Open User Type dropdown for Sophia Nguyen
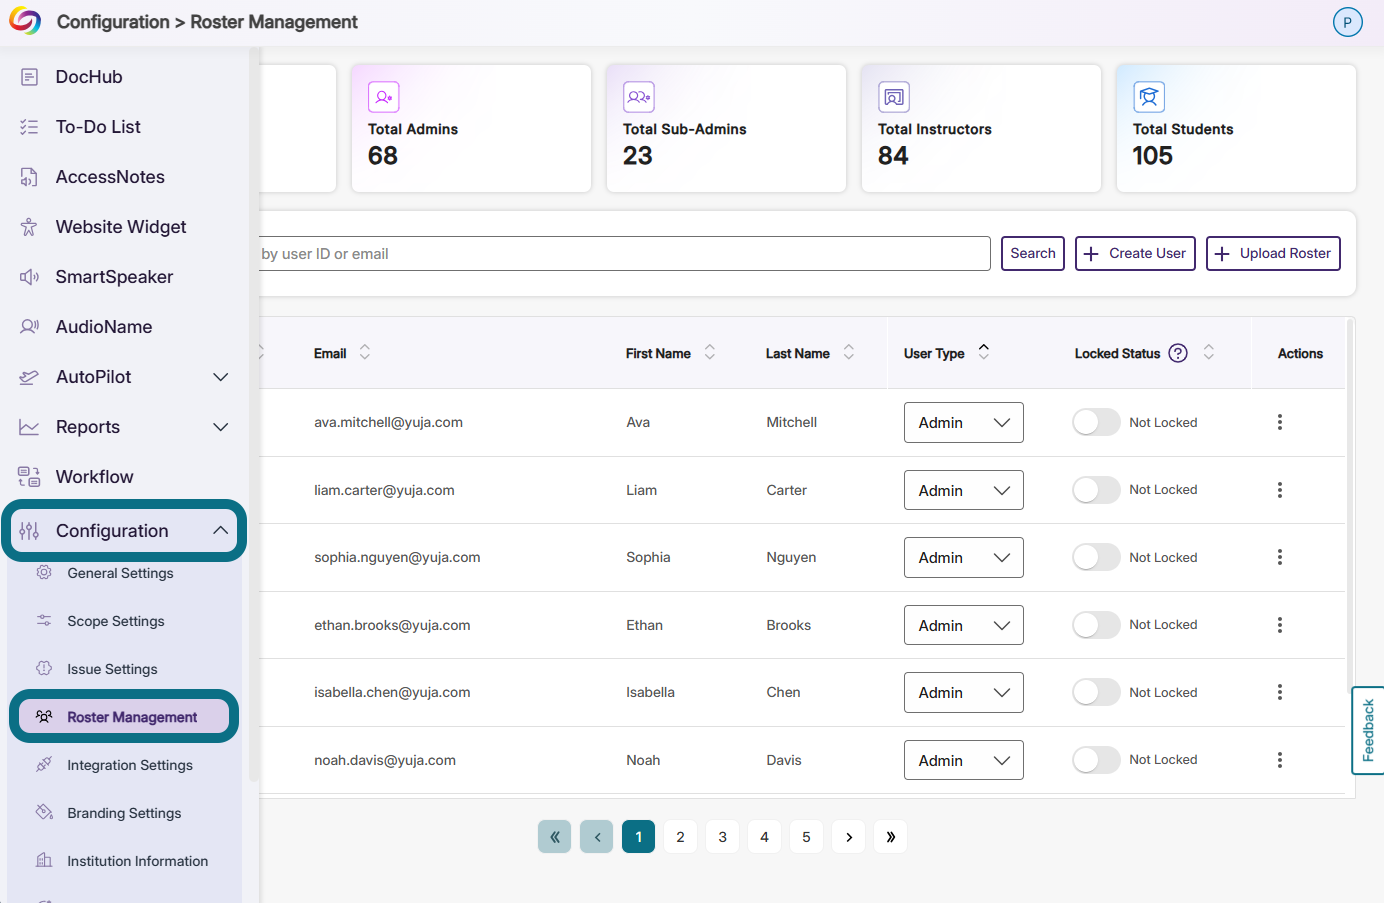Image resolution: width=1384 pixels, height=903 pixels. pos(964,557)
